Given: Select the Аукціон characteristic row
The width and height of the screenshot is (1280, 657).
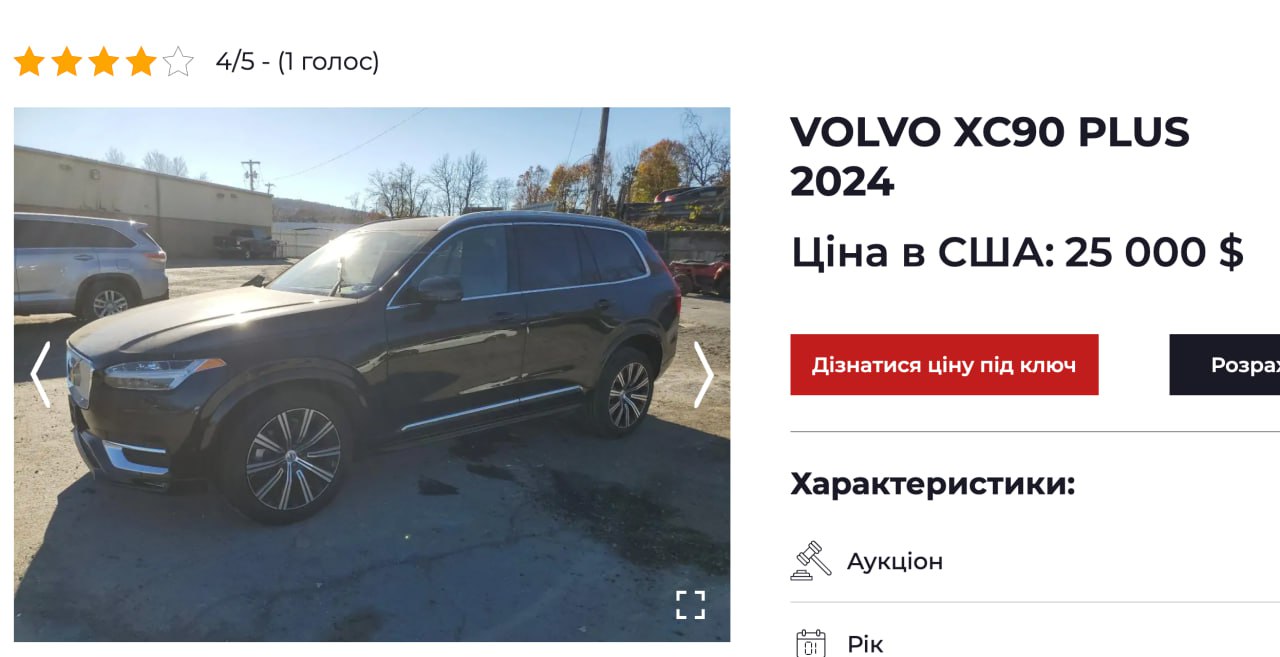Looking at the screenshot, I should coord(1035,561).
